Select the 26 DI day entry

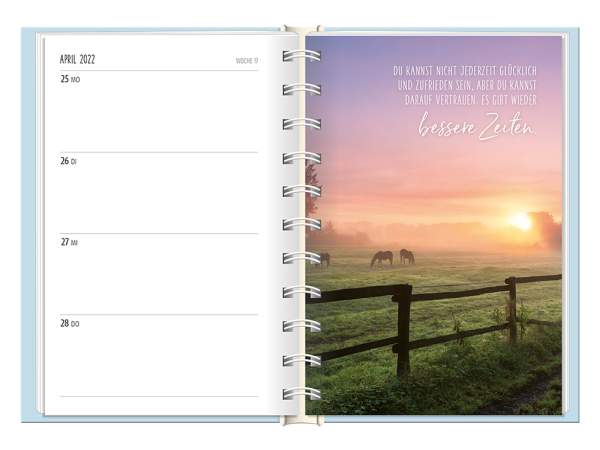point(68,161)
